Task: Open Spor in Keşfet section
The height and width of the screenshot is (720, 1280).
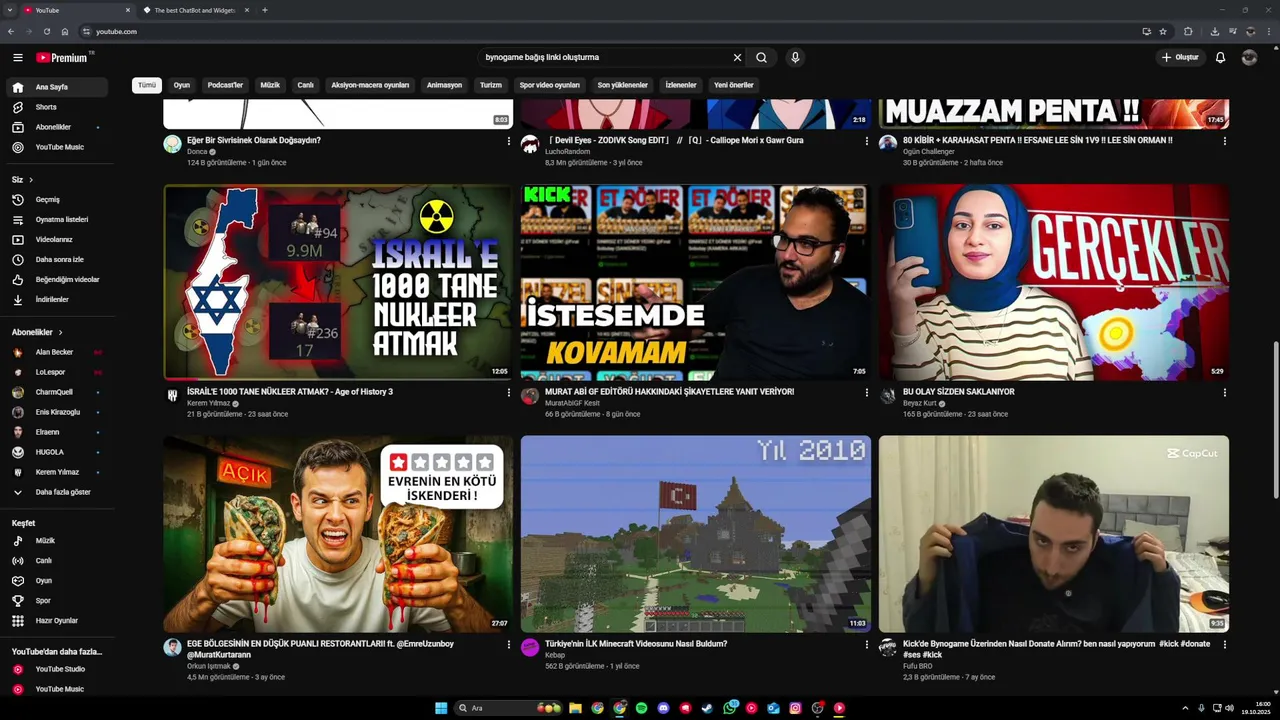Action: [x=58, y=601]
